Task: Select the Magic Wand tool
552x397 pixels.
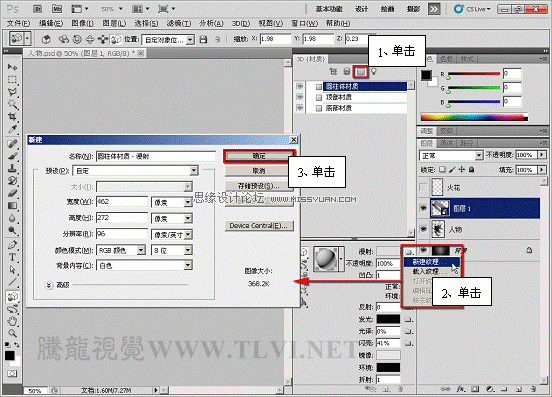Action: [x=12, y=104]
